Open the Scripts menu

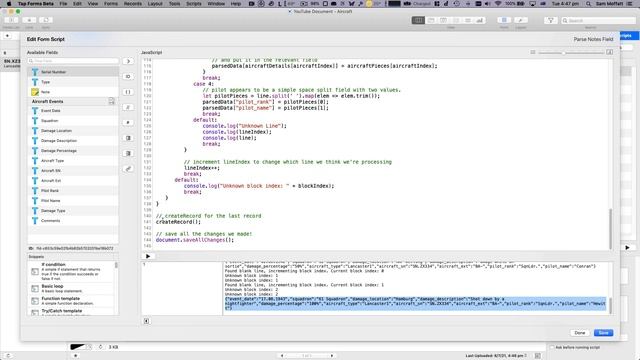tap(193, 4)
